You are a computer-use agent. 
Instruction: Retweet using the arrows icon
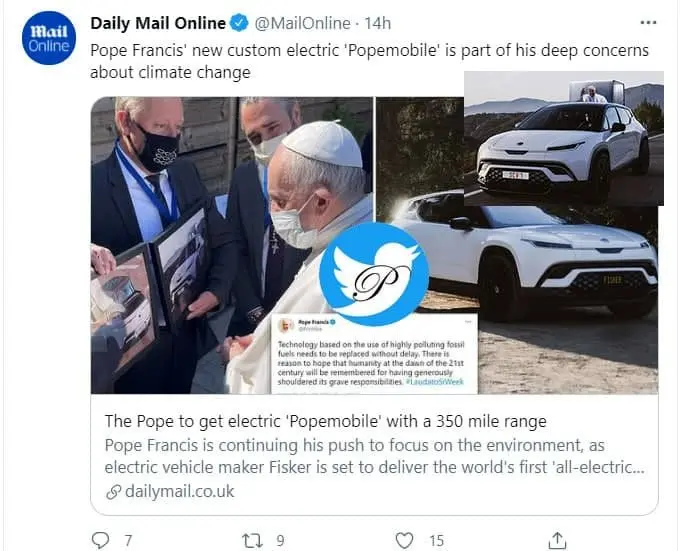252,540
